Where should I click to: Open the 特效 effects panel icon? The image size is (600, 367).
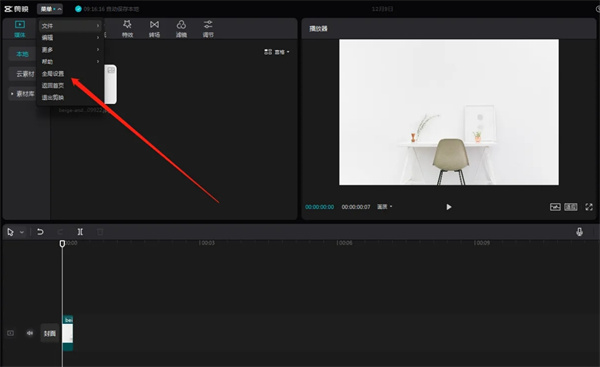click(x=127, y=29)
